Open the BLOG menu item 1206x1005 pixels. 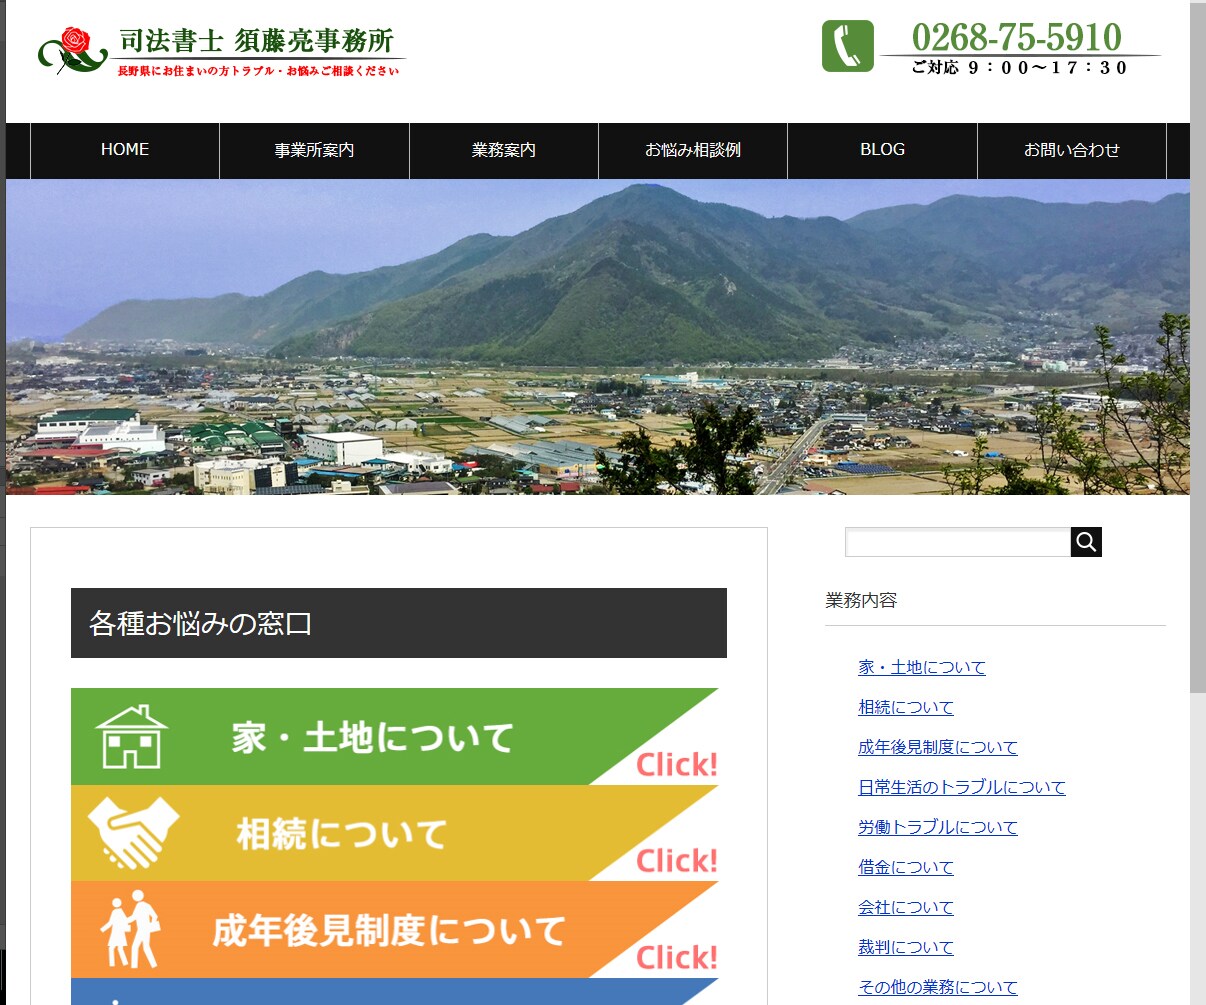tap(882, 150)
